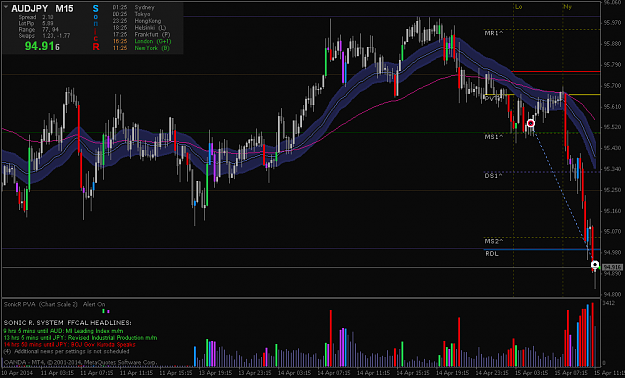Viewport: 625px width, 378px height.
Task: Click the 95.340 price axis label
Action: point(612,169)
